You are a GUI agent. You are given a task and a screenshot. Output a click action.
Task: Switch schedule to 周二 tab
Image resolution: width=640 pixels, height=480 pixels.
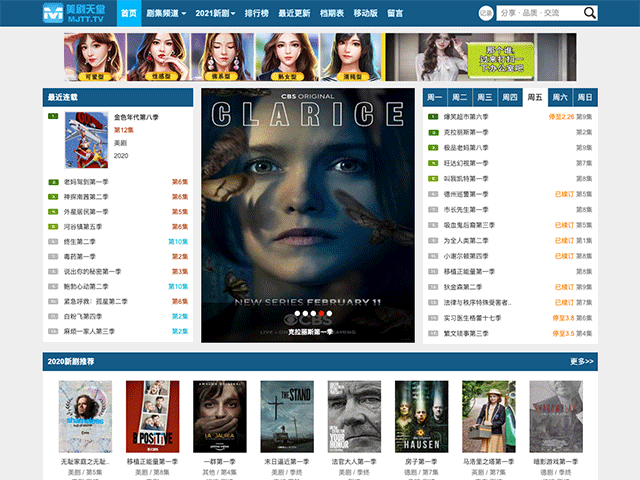click(460, 97)
